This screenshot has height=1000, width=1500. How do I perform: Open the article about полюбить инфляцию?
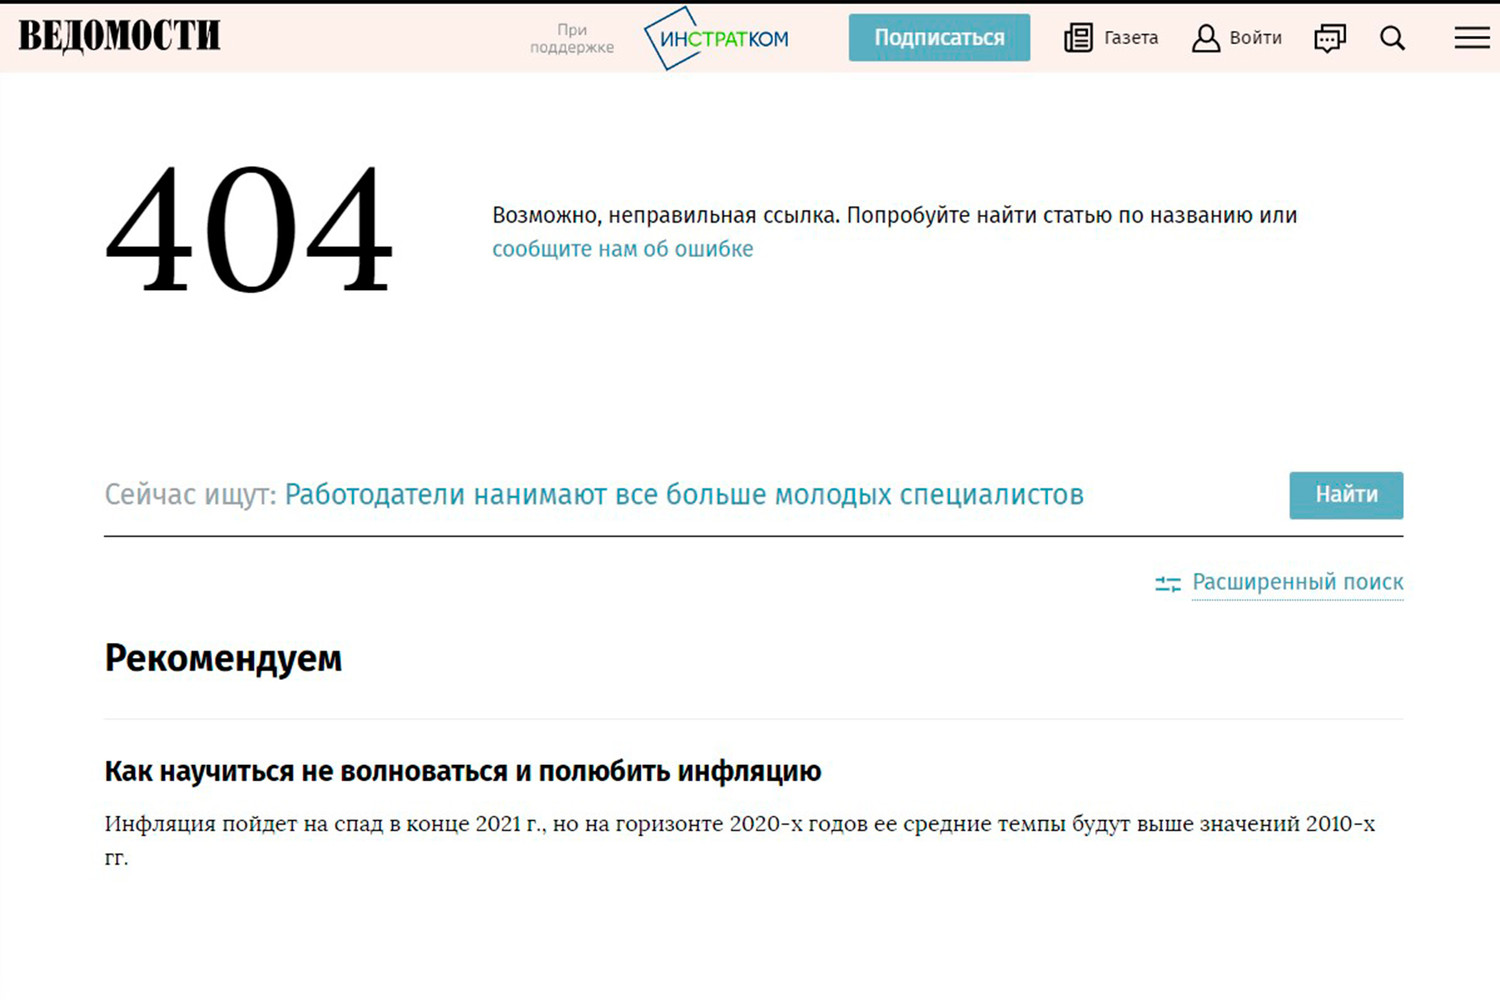point(462,771)
